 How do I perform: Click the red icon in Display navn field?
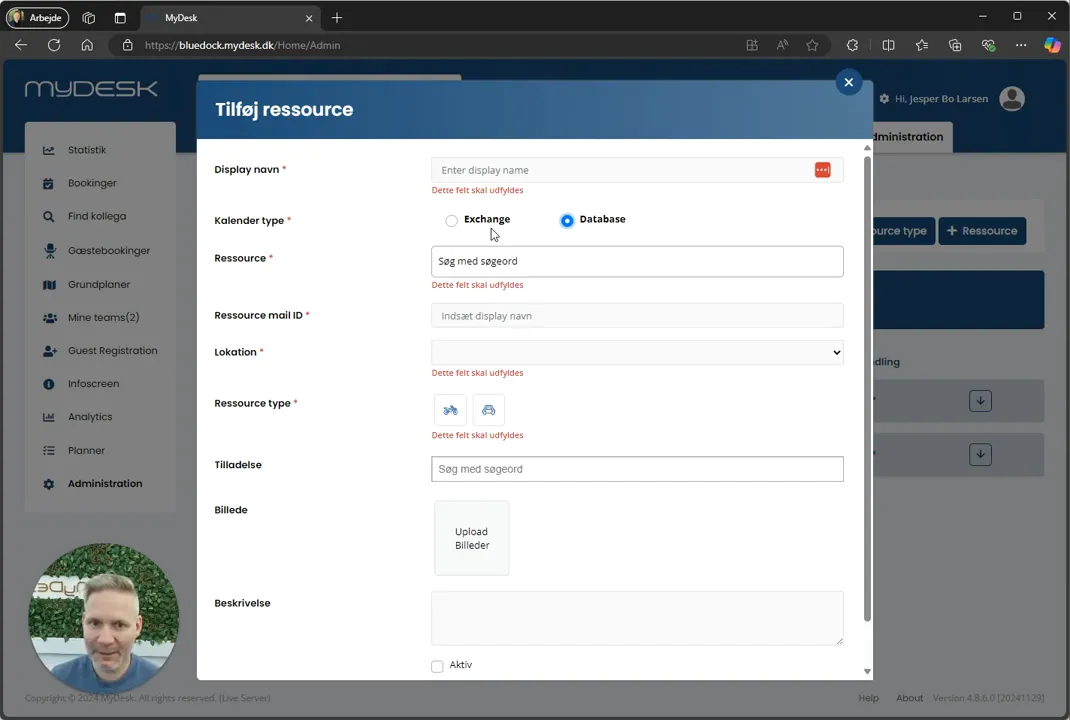click(822, 170)
